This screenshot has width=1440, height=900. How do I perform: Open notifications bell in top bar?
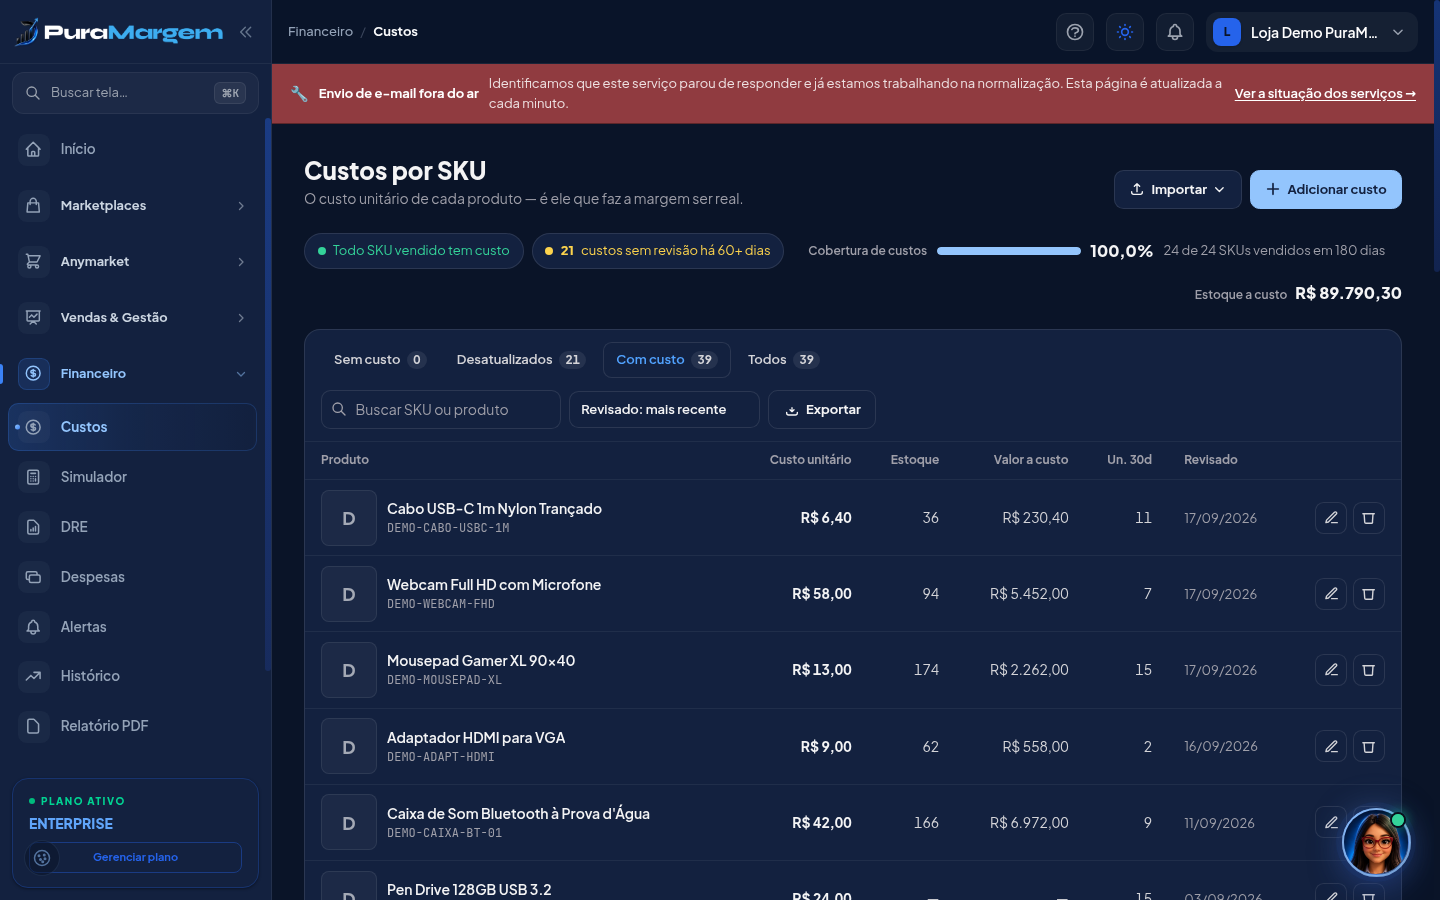click(x=1175, y=32)
